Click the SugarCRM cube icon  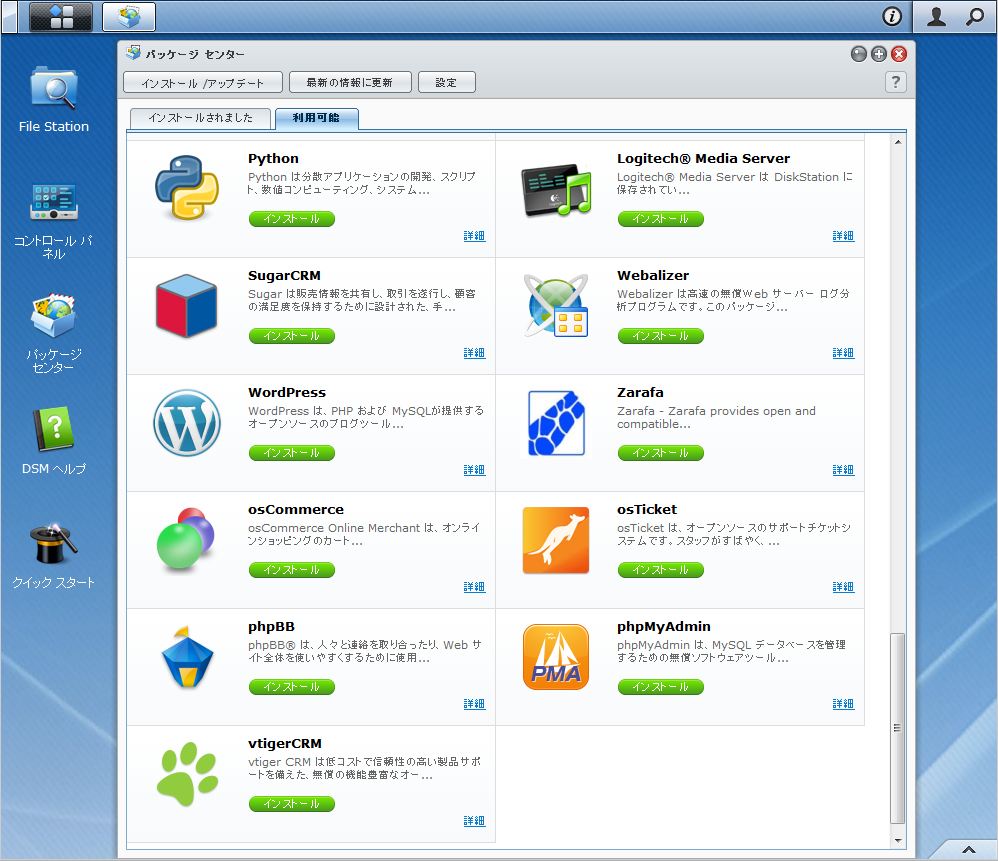tap(186, 305)
